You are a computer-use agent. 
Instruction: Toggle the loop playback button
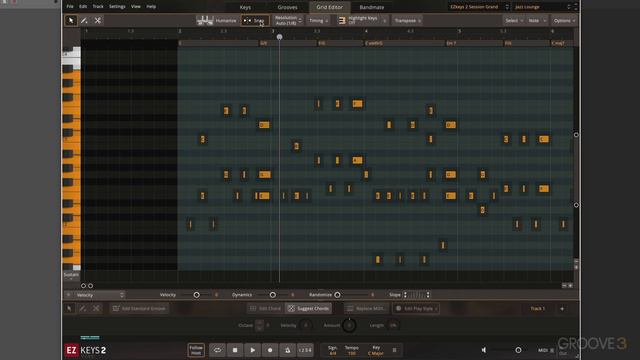click(x=218, y=350)
